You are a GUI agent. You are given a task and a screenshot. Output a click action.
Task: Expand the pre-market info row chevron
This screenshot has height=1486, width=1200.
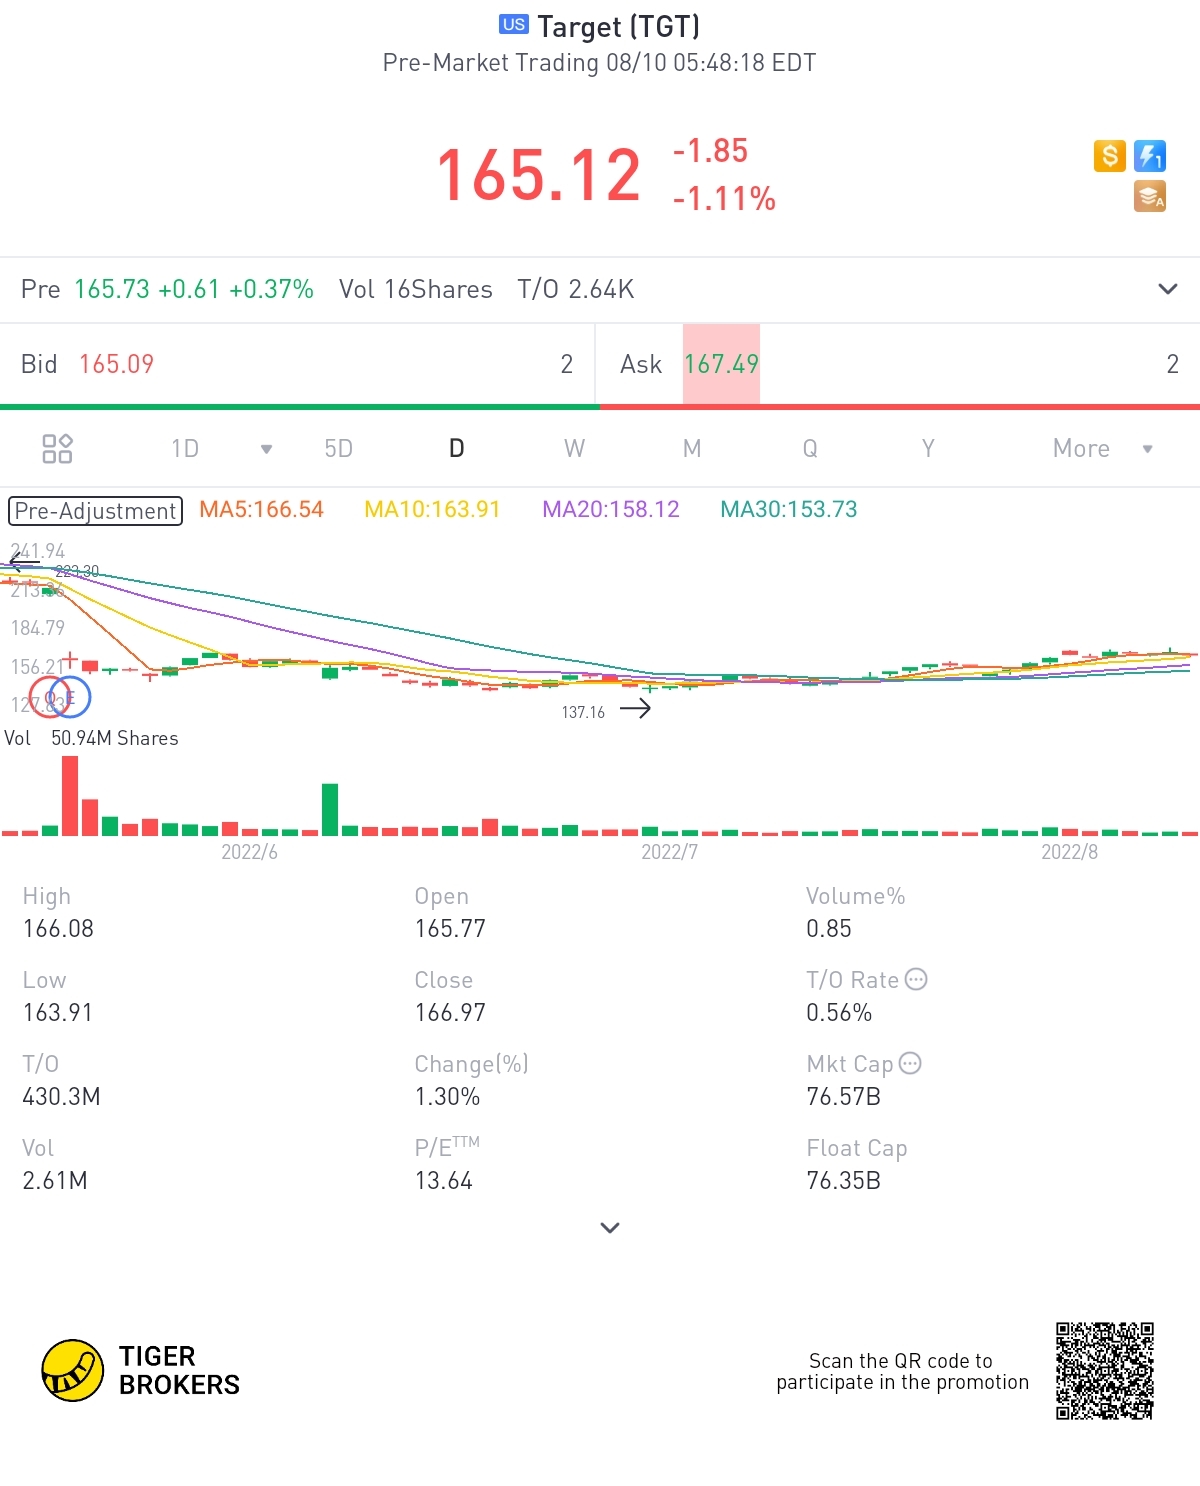1167,289
